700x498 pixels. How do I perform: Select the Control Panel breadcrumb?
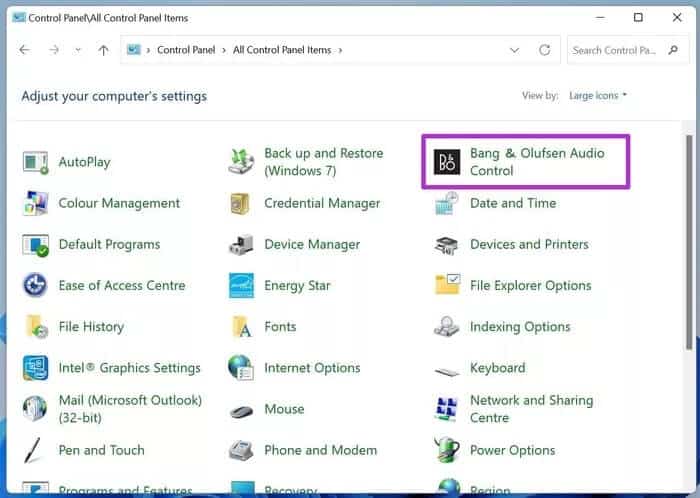point(186,50)
